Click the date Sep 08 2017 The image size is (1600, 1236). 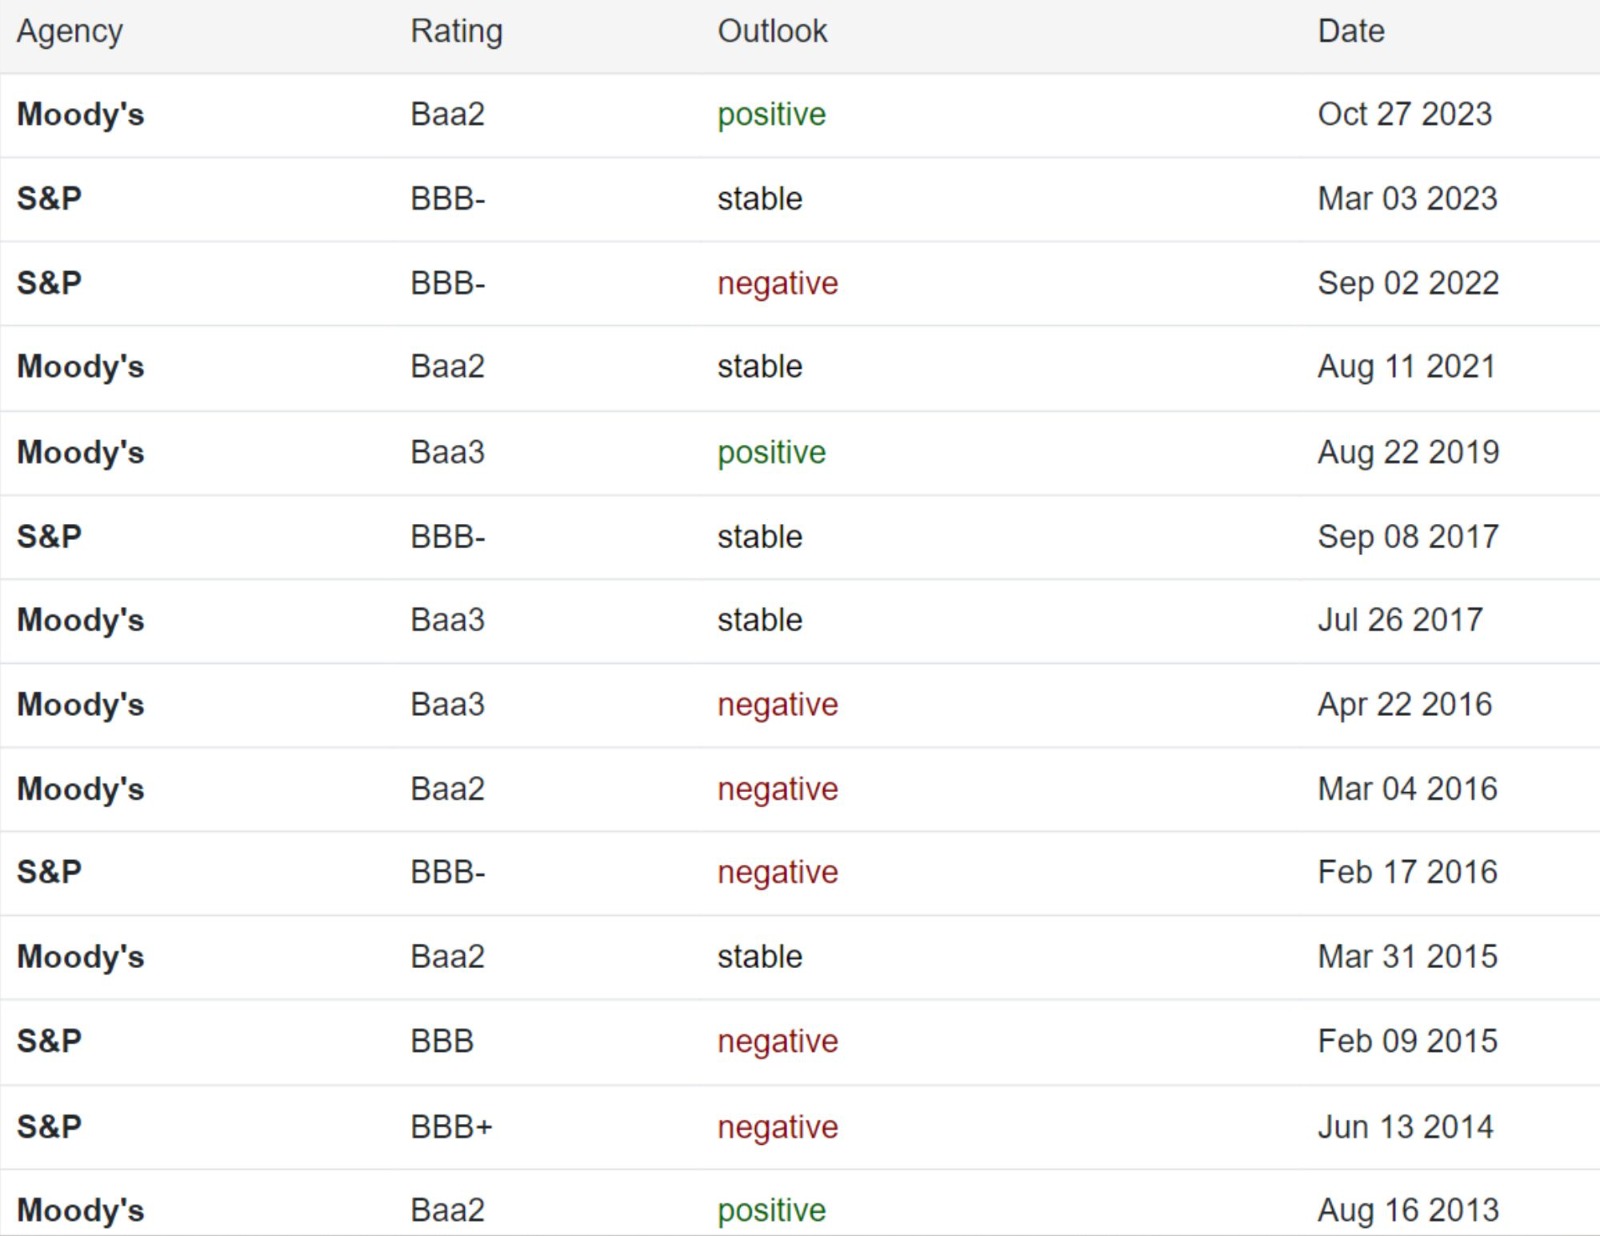pyautogui.click(x=1408, y=537)
